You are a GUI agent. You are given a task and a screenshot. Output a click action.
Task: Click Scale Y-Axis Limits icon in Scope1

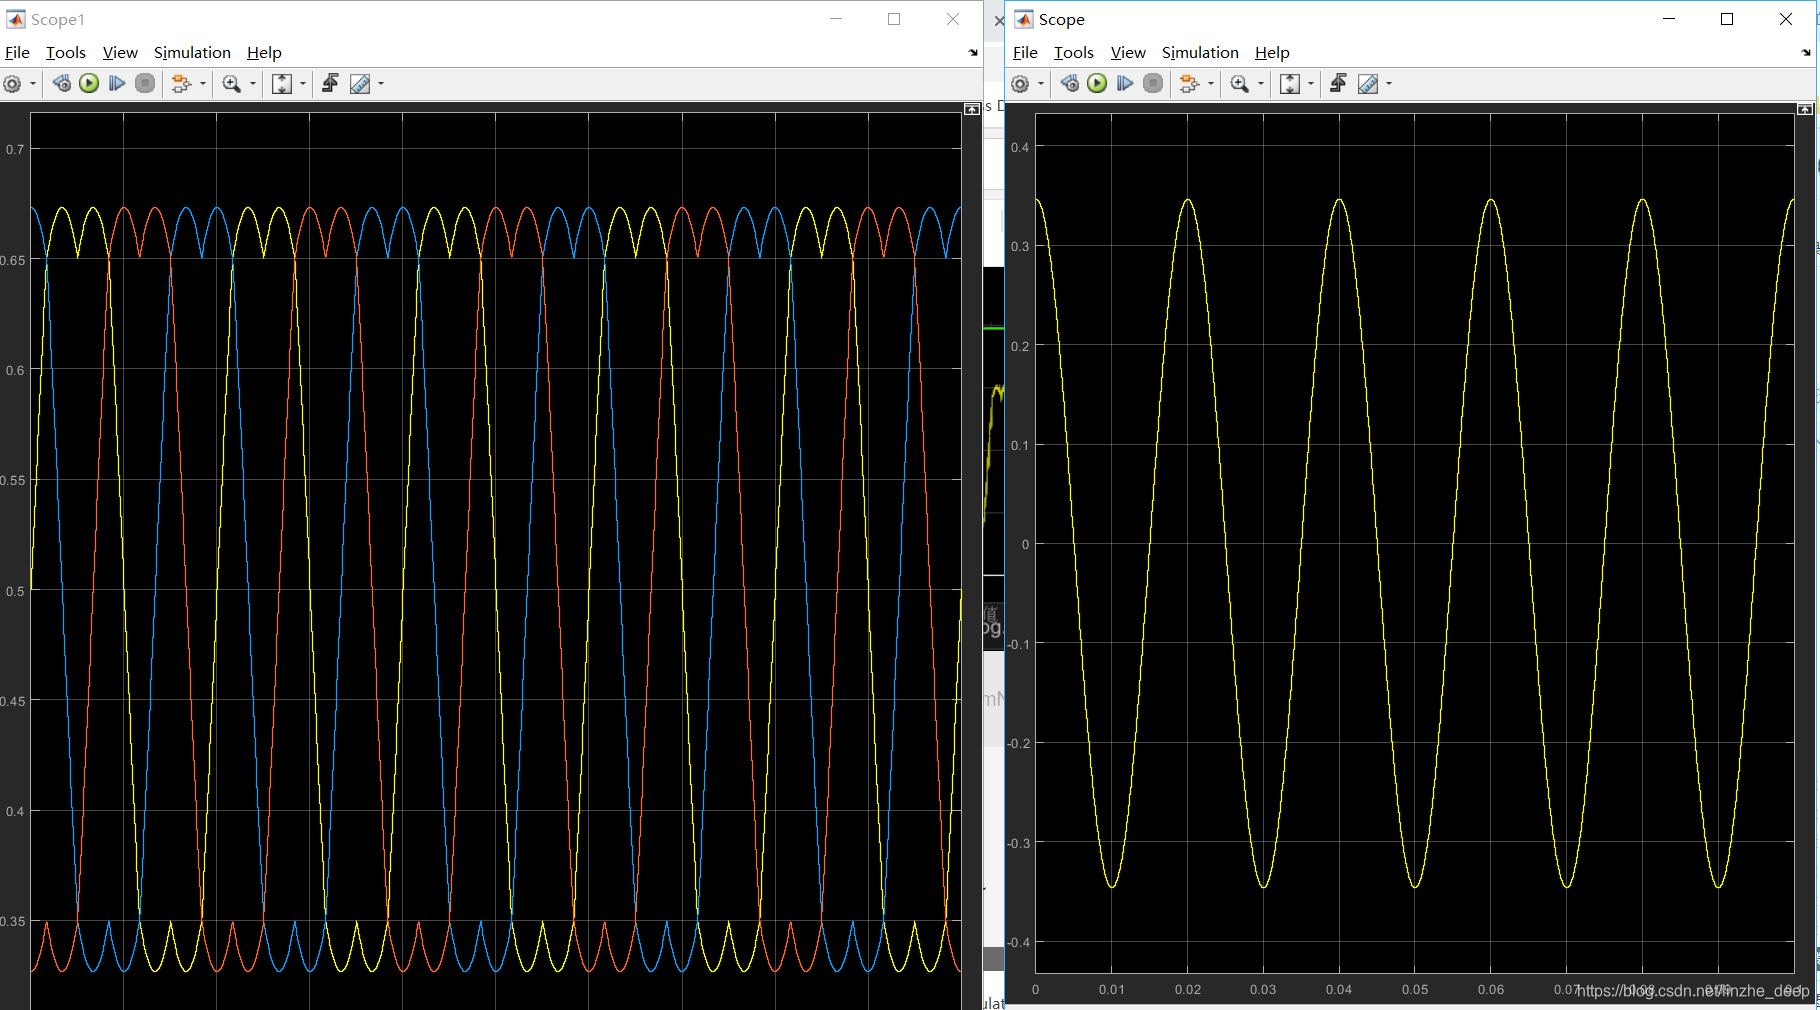[282, 84]
